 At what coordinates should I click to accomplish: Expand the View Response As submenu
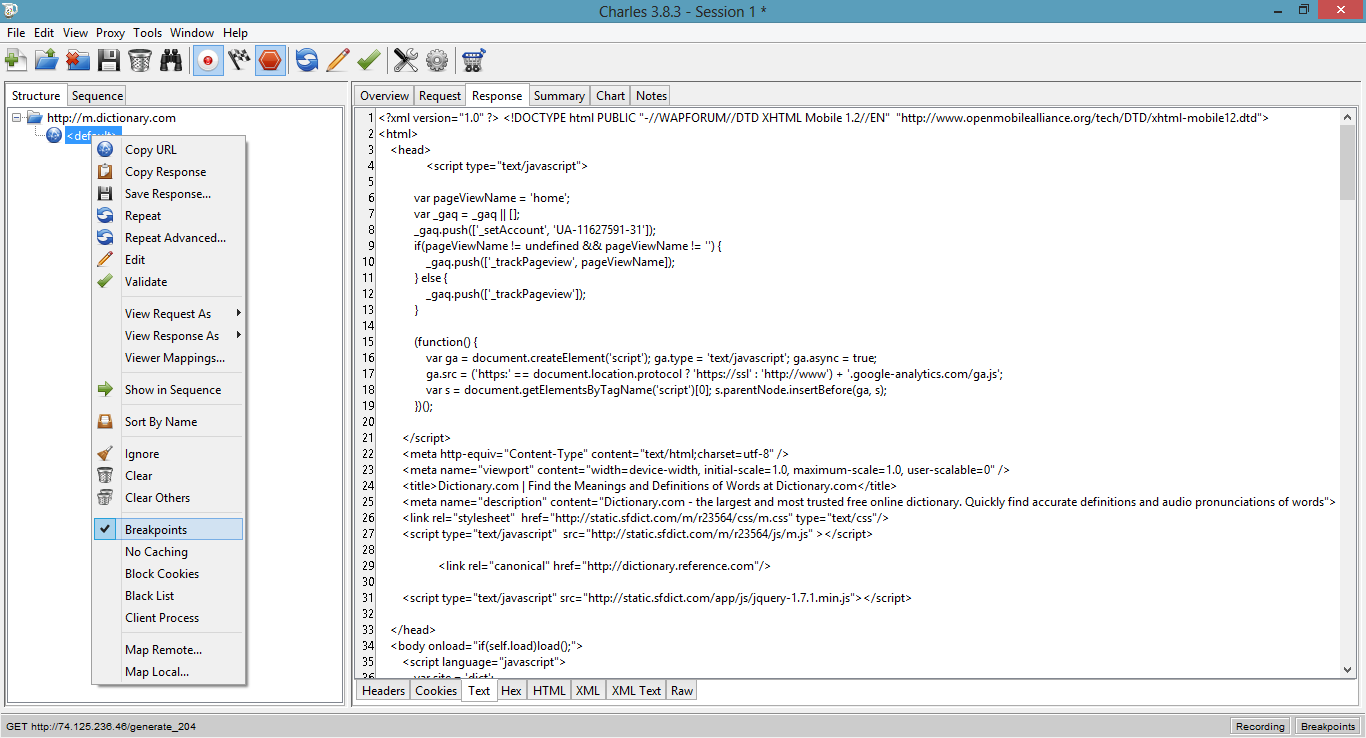[168, 336]
